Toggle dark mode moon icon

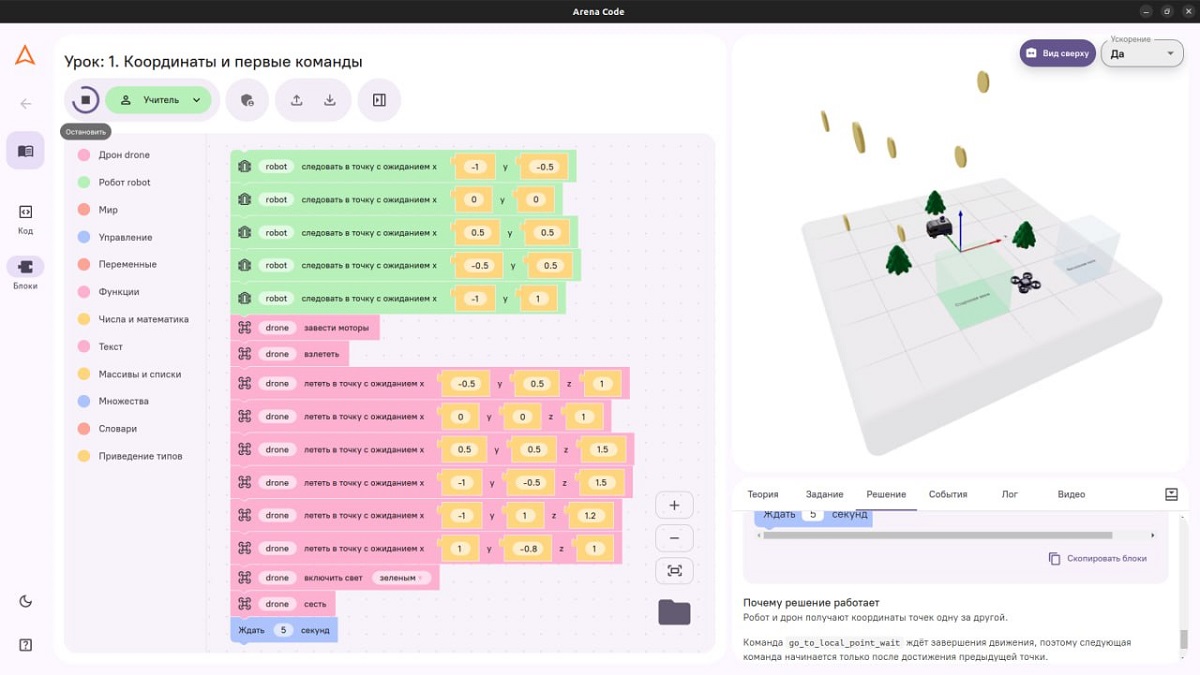click(26, 601)
